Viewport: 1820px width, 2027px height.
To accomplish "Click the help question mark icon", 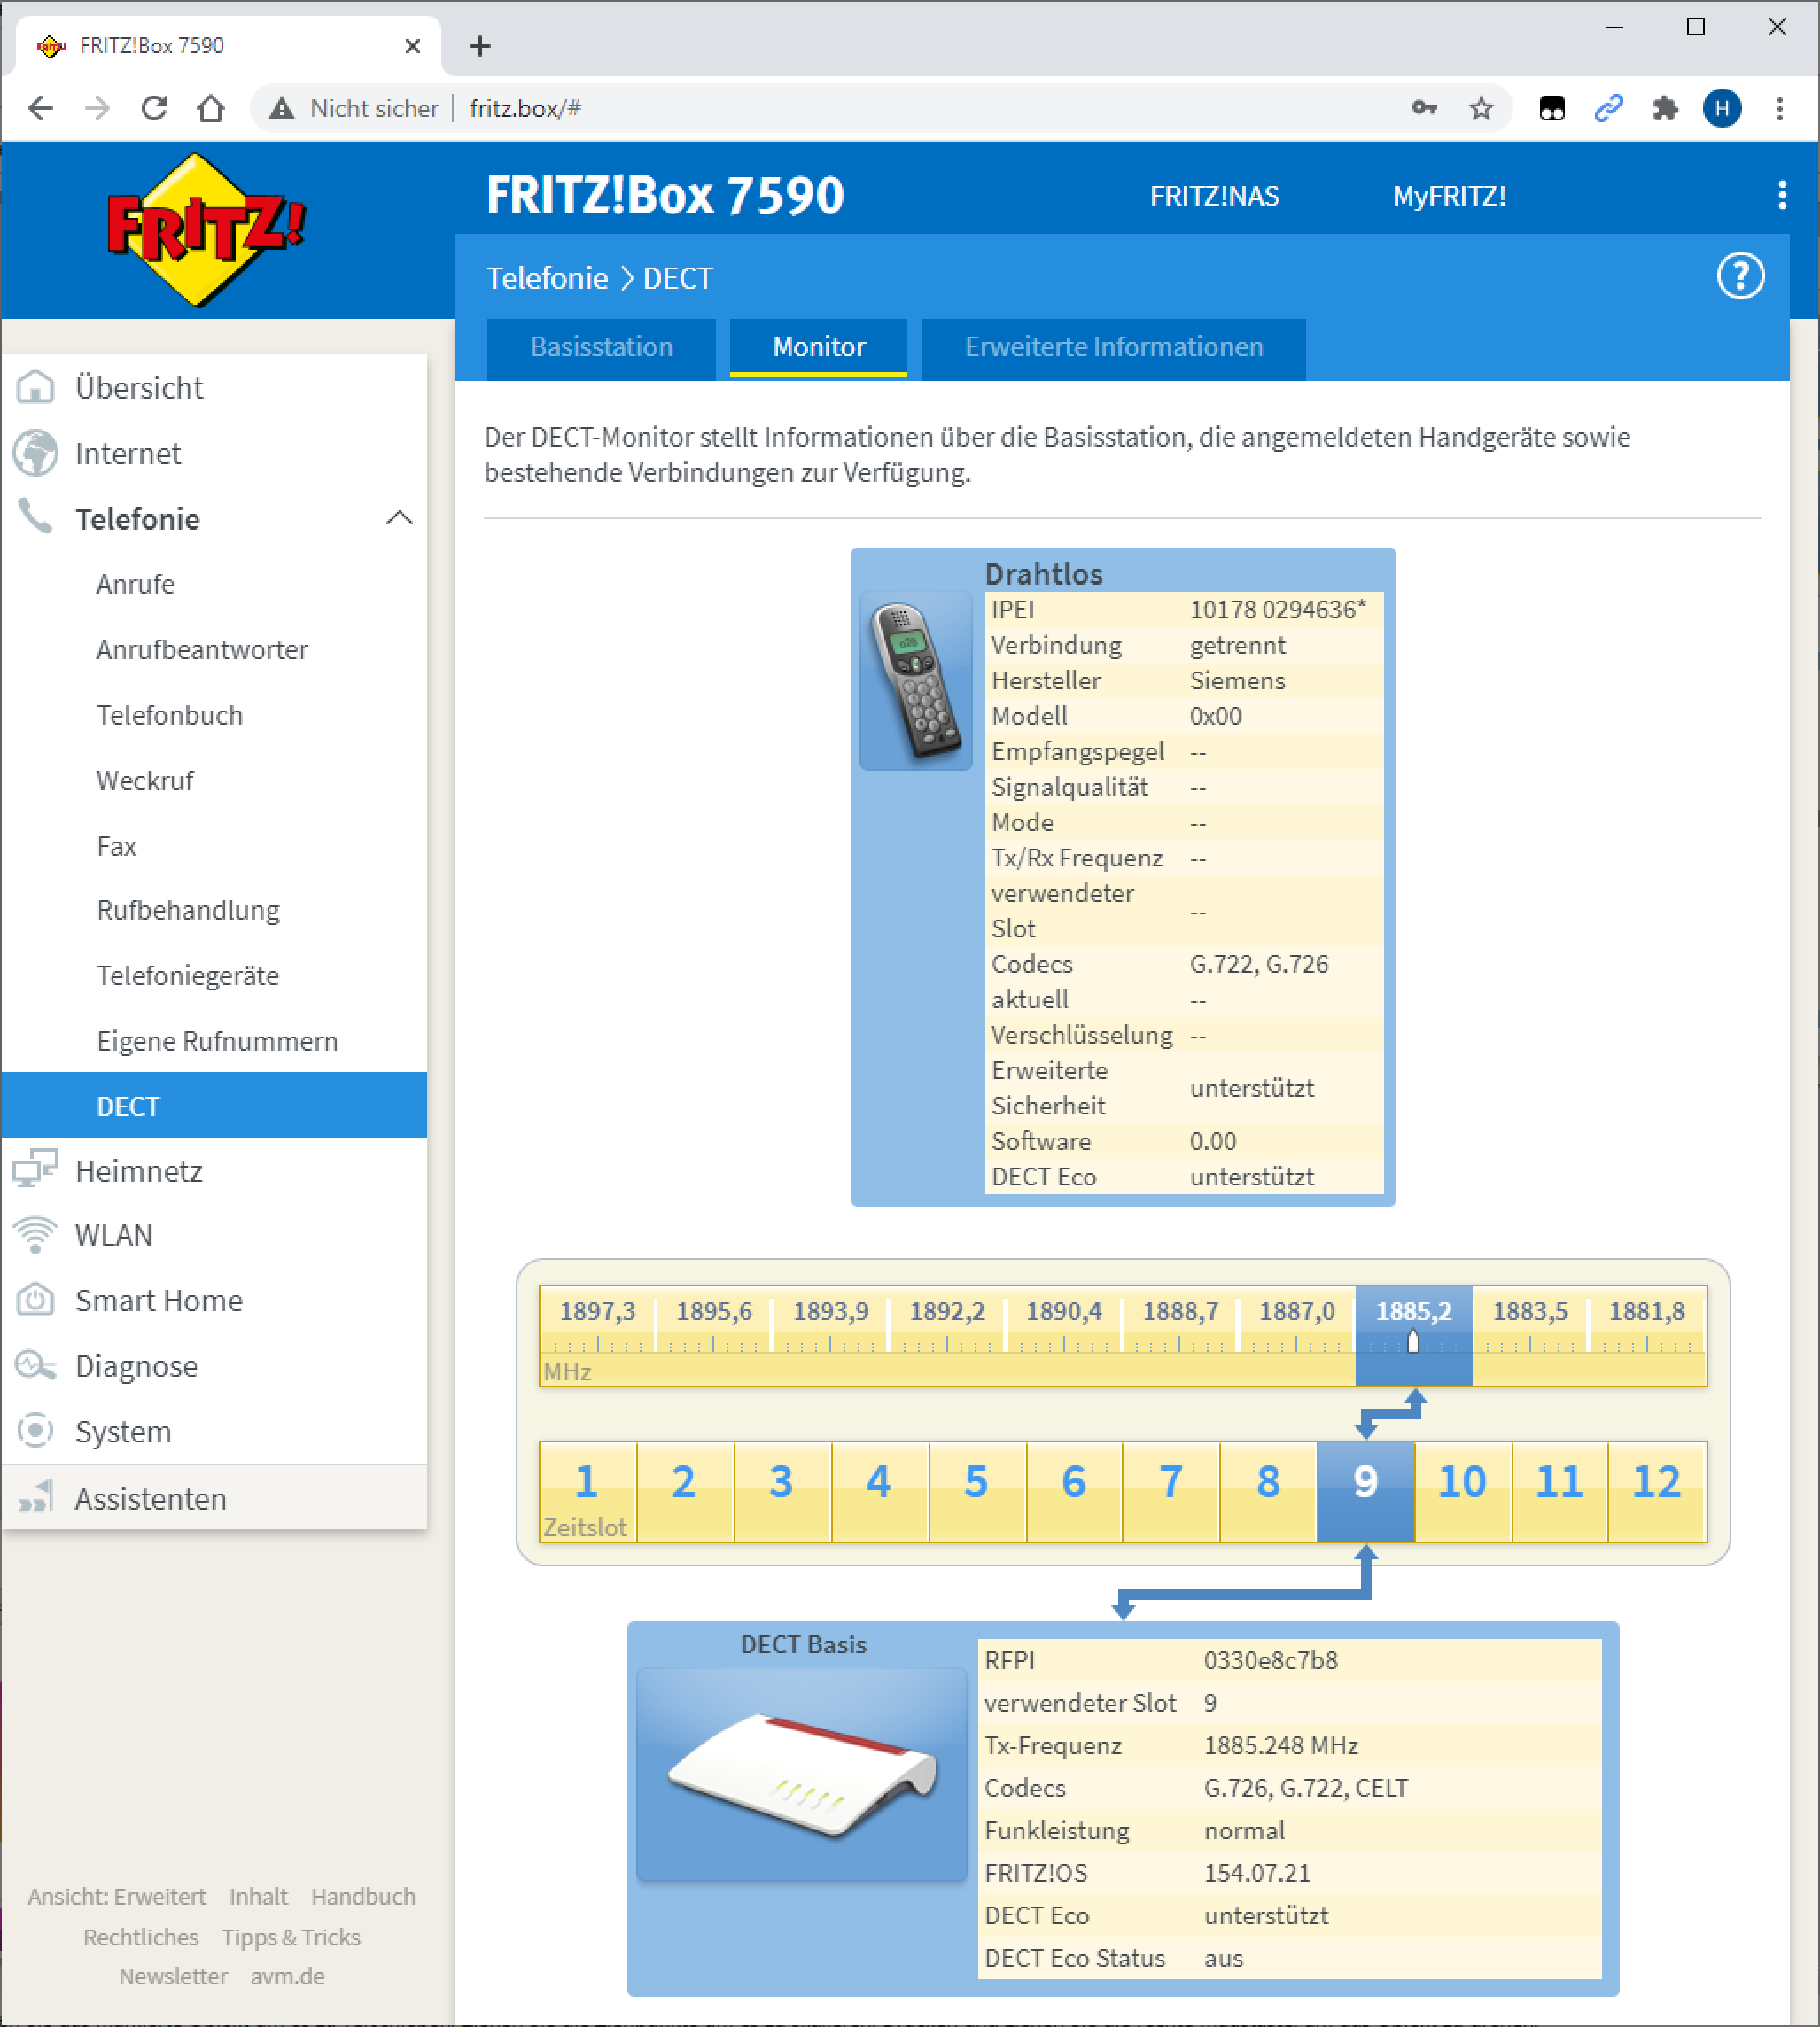I will [1739, 276].
